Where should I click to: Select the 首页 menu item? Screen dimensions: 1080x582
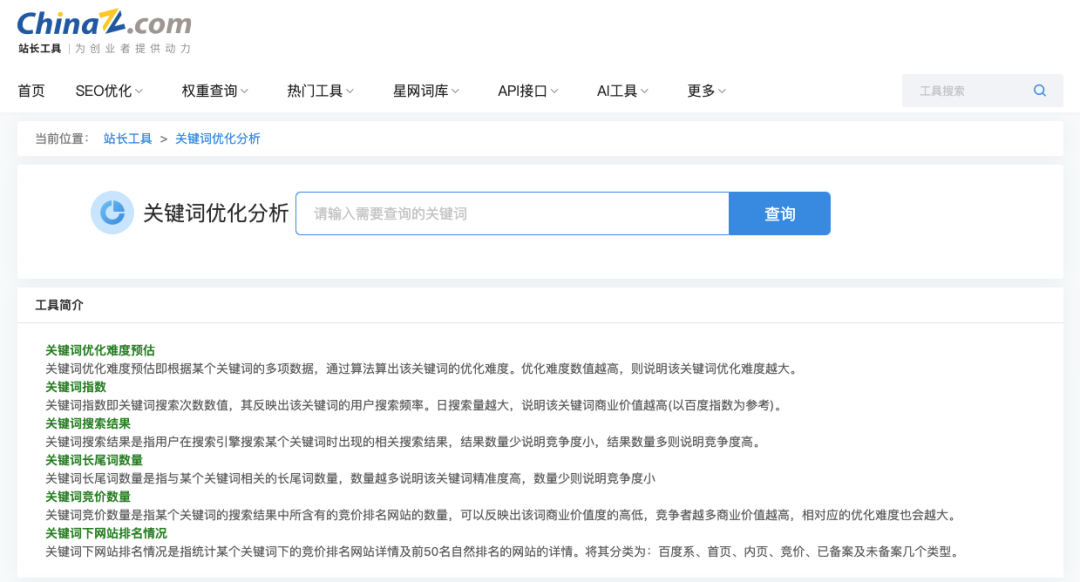click(30, 90)
